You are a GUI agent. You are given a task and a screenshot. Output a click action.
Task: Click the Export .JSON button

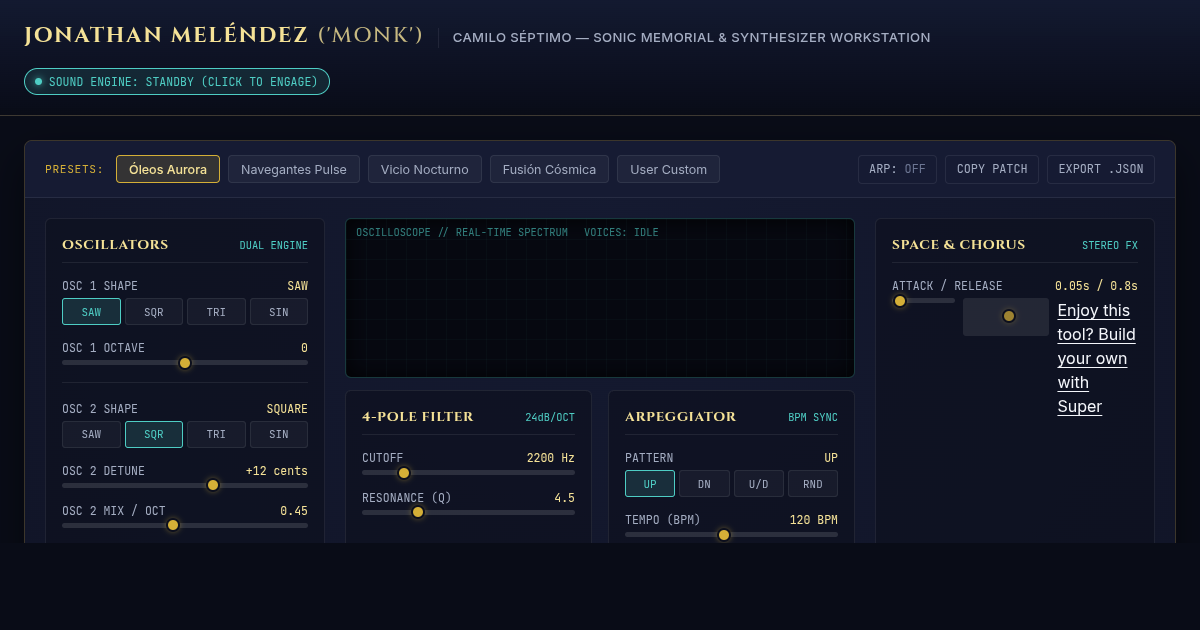1101,169
